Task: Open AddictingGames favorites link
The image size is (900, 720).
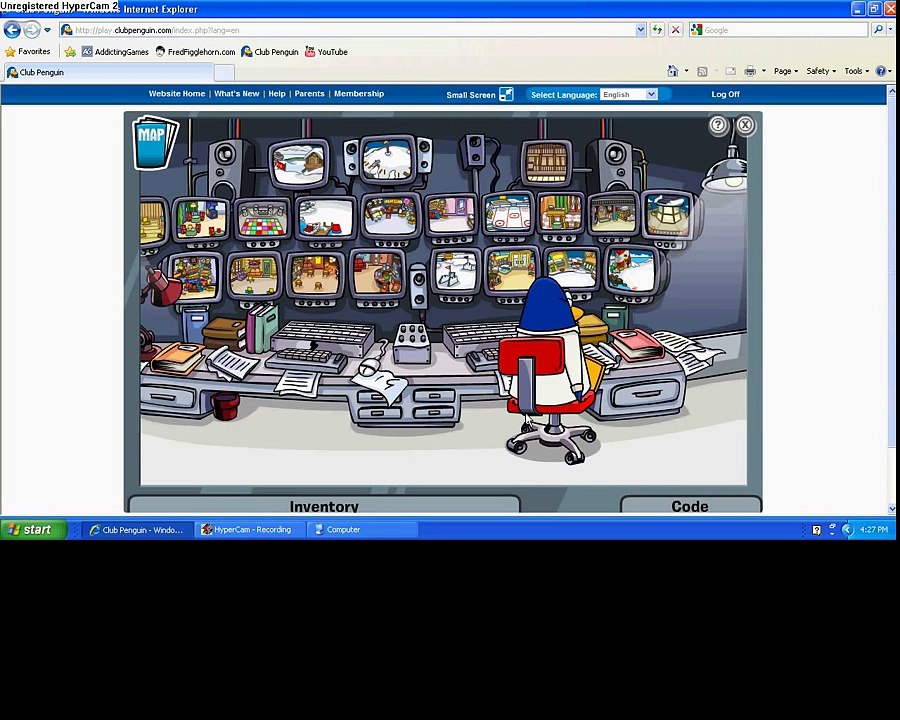Action: (115, 52)
